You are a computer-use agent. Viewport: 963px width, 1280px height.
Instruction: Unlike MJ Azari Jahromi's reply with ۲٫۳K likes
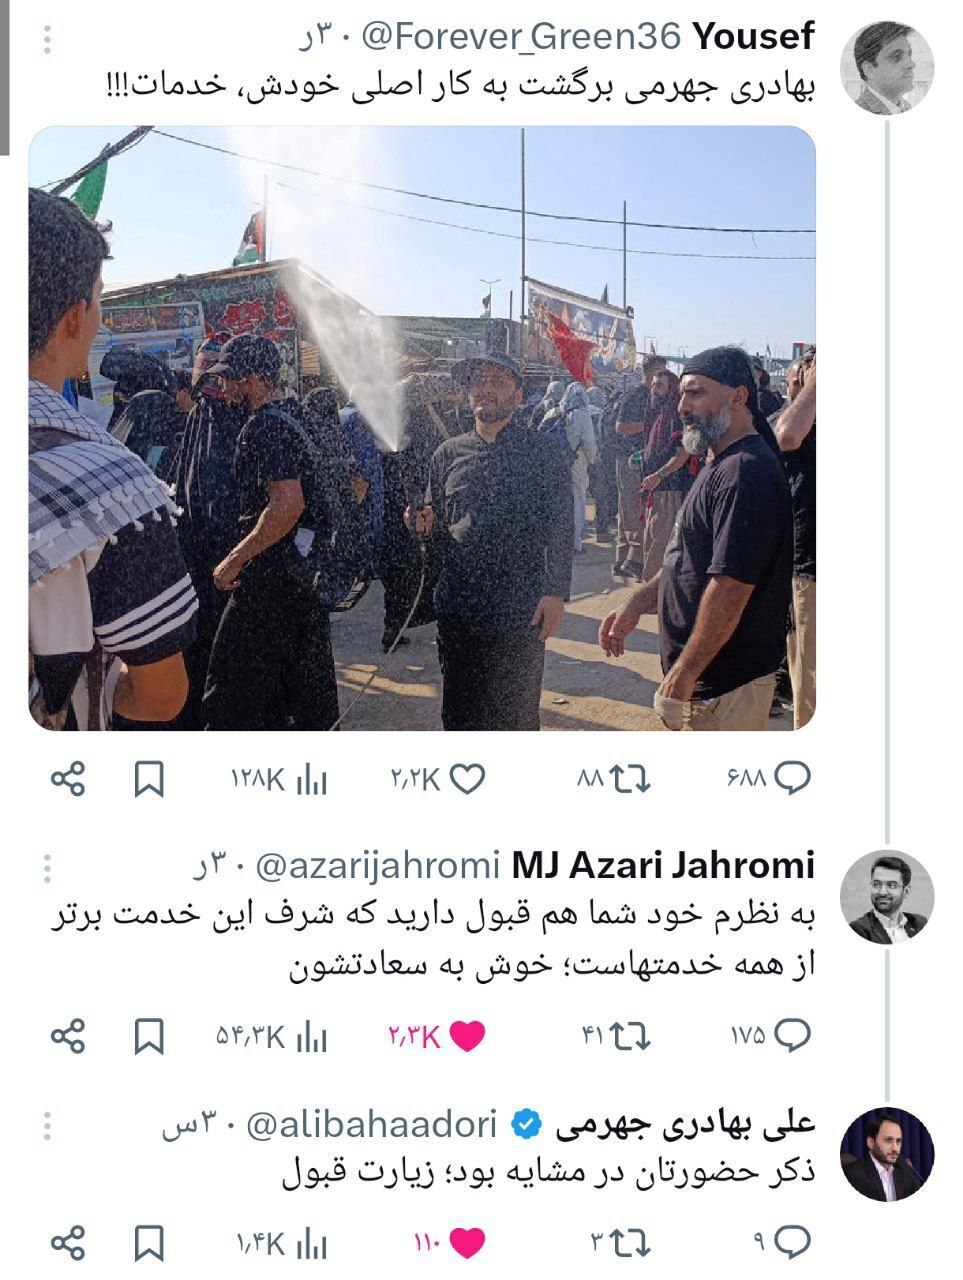pos(436,1037)
